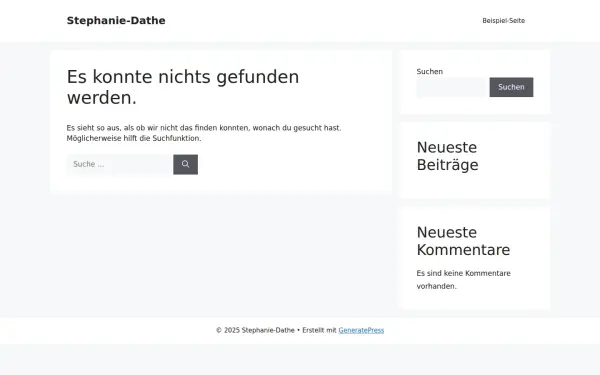Click the magnifying glass search icon button
Screen dimensions: 600x375
point(186,165)
